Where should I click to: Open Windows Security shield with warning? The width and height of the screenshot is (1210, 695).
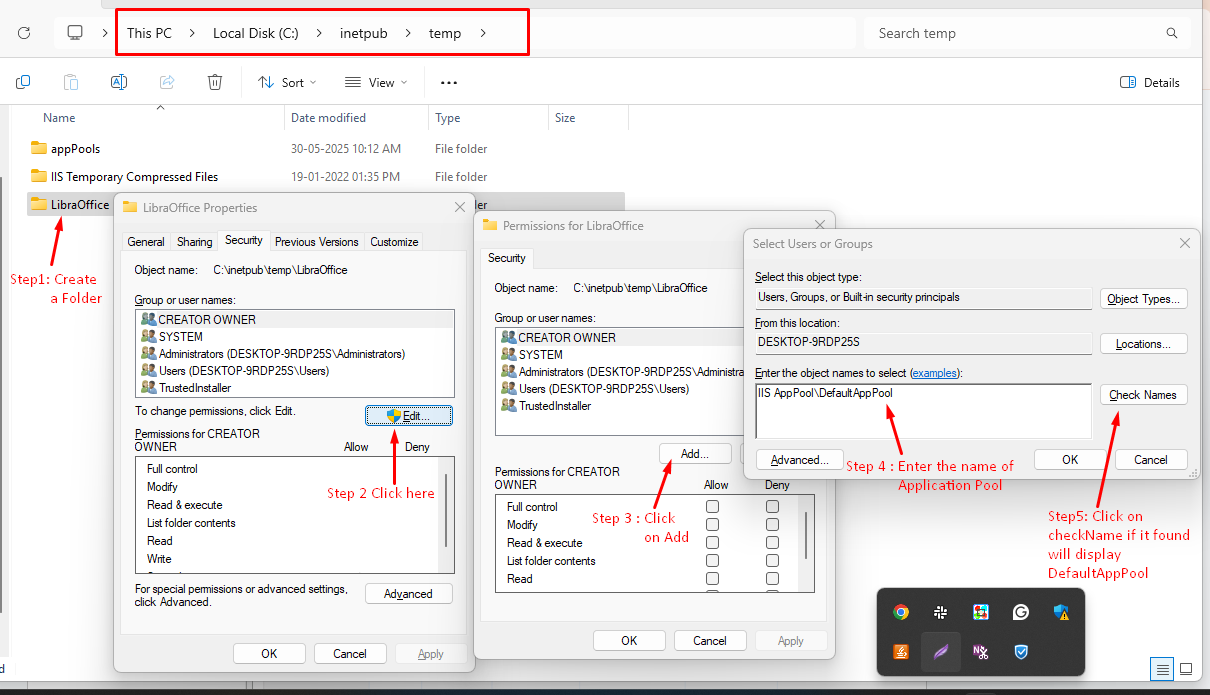point(1060,612)
